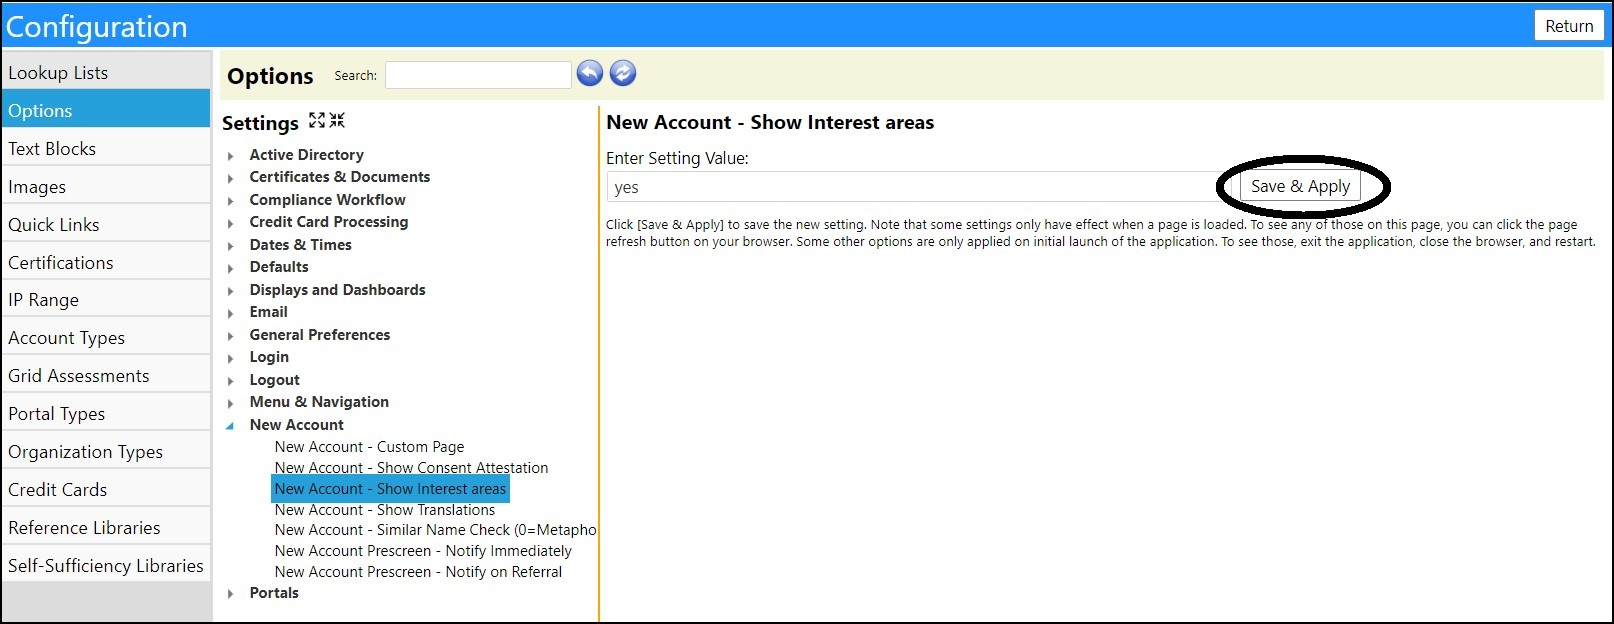Expand the Login arrow
Viewport: 1614px width, 624px height.
click(230, 358)
